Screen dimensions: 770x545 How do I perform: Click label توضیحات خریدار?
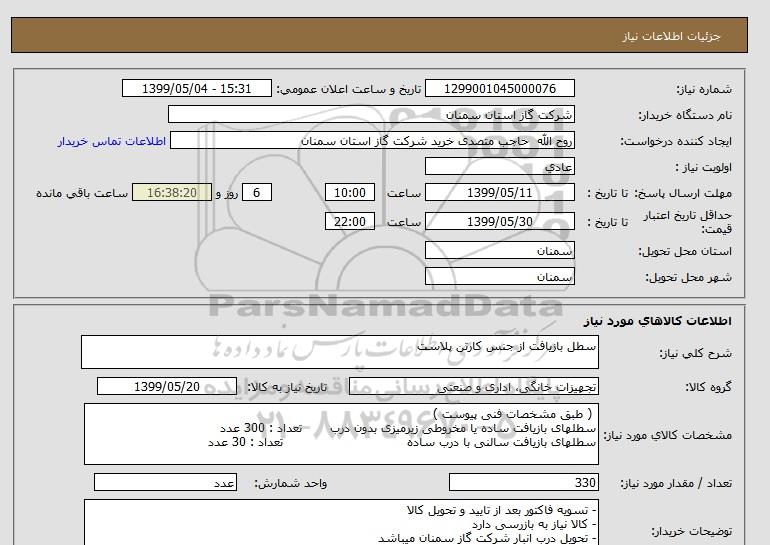tap(692, 532)
